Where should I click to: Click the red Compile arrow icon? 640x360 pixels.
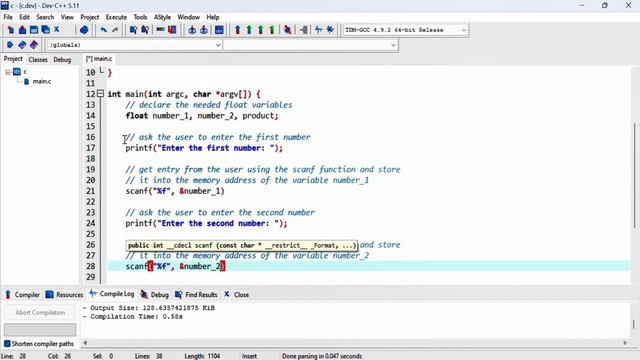238,30
